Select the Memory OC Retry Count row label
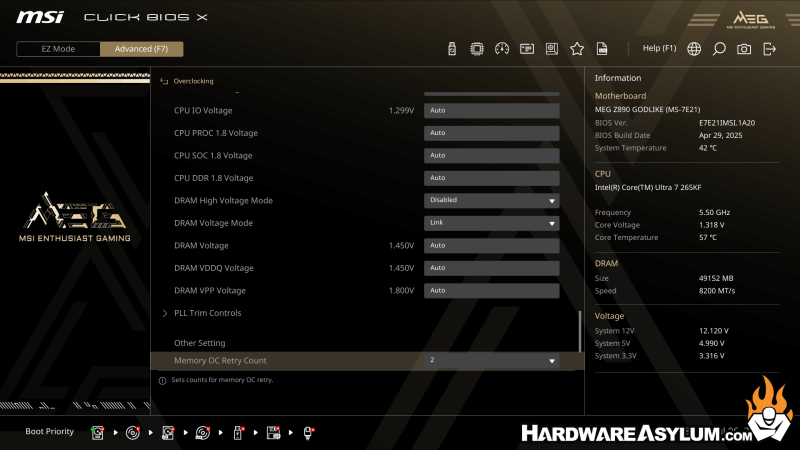The height and width of the screenshot is (450, 800). pos(220,361)
